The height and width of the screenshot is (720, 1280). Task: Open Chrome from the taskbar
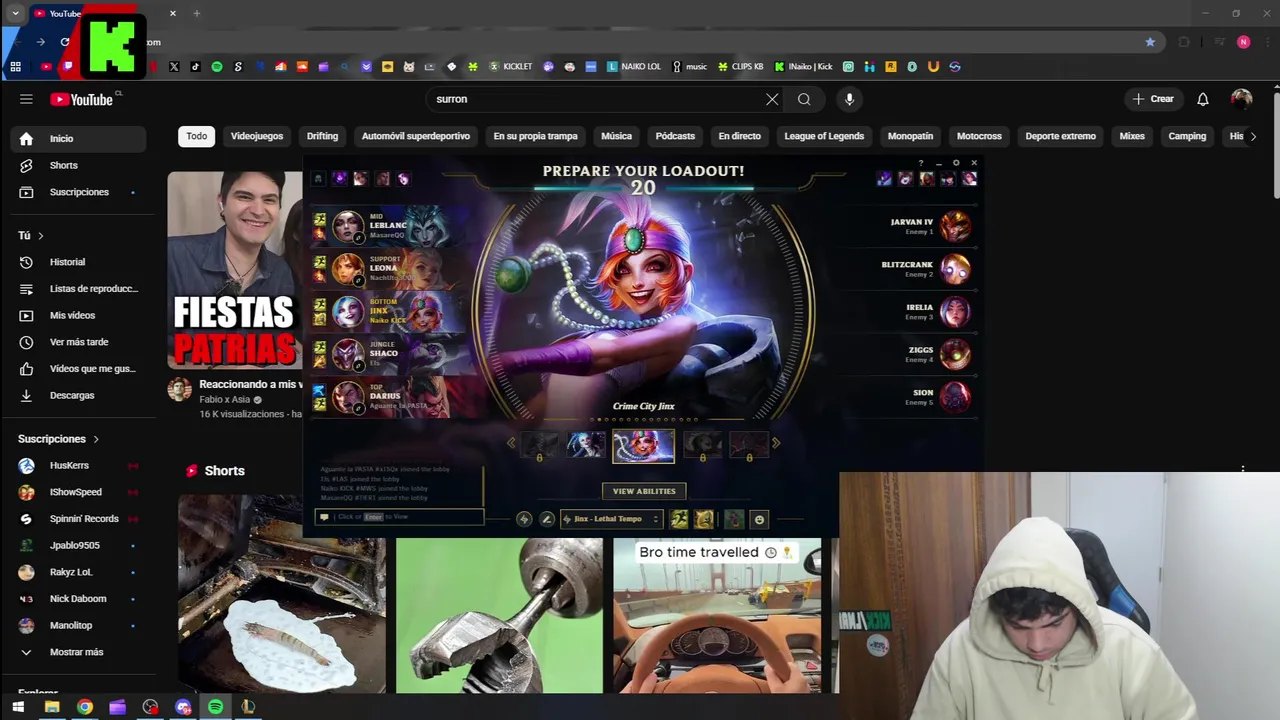[x=85, y=707]
